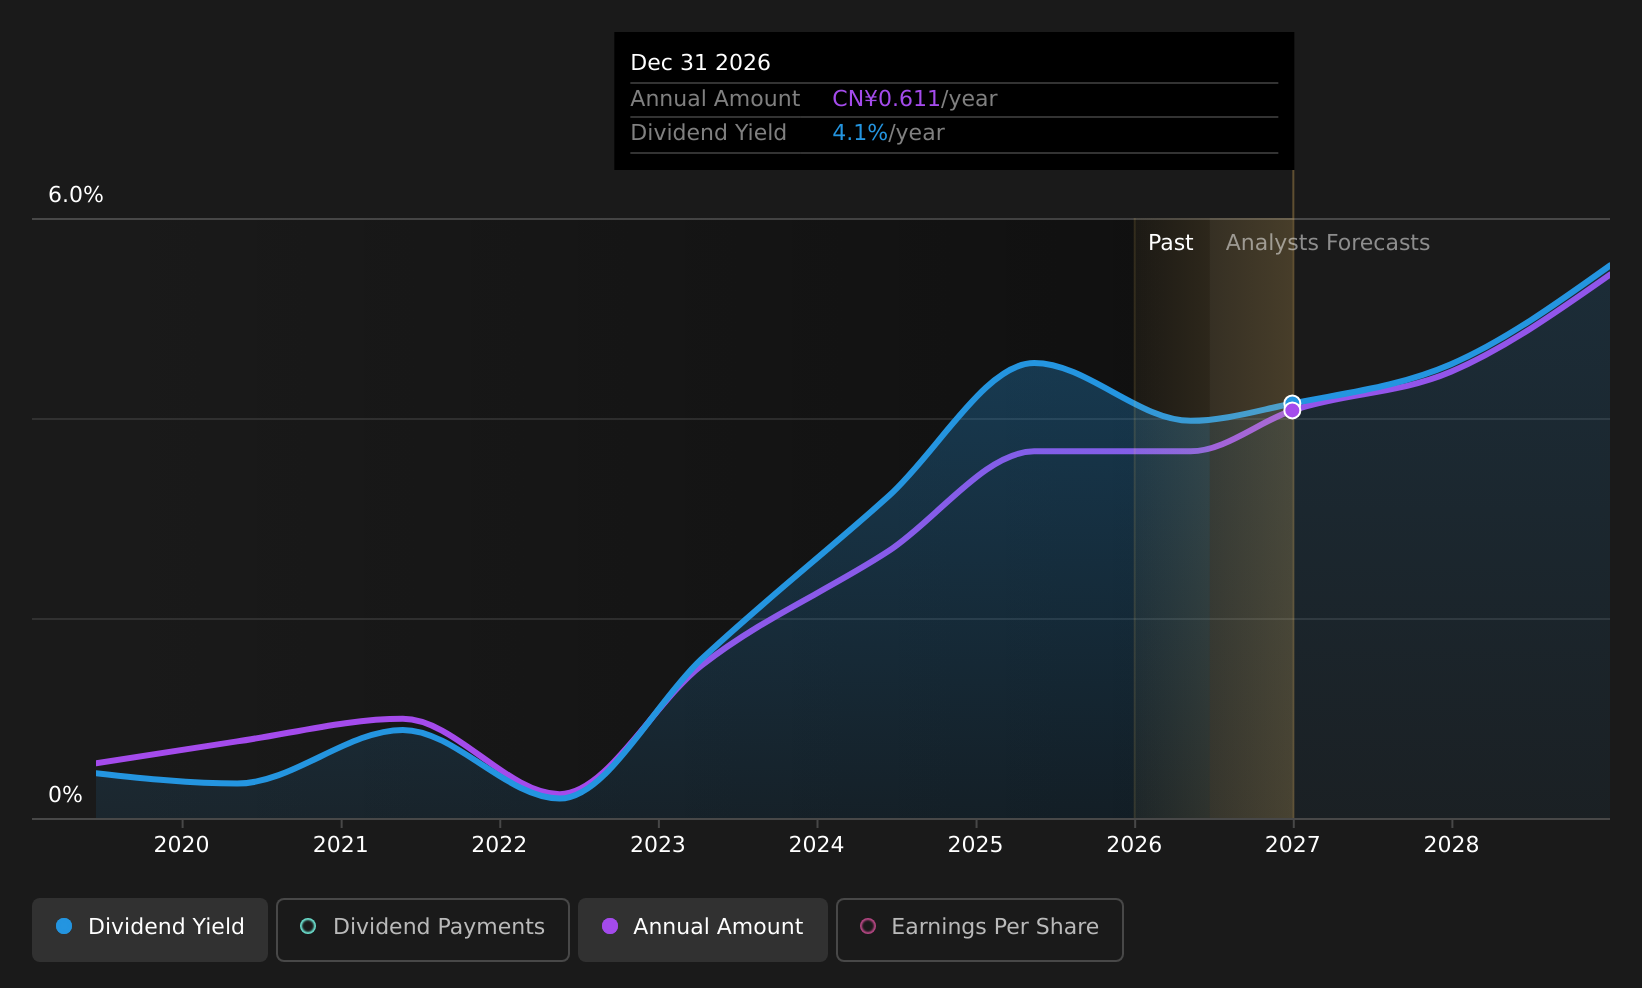Click the Analysts Forecasts label
Image resolution: width=1642 pixels, height=988 pixels.
tap(1328, 243)
